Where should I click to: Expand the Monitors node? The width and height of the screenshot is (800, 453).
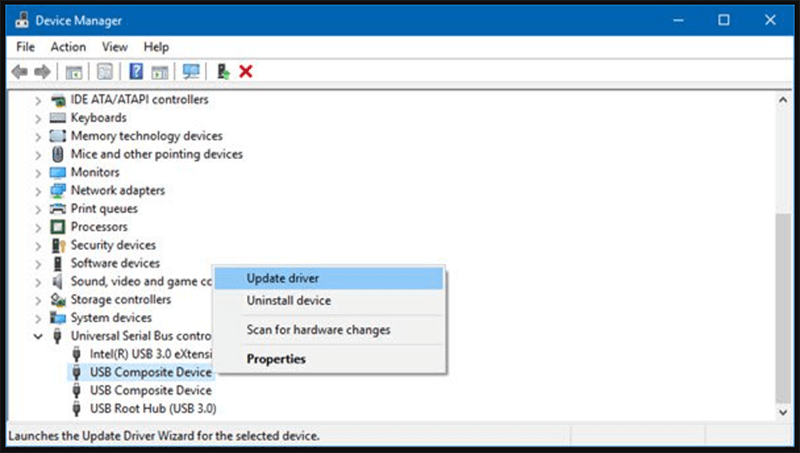tap(38, 173)
